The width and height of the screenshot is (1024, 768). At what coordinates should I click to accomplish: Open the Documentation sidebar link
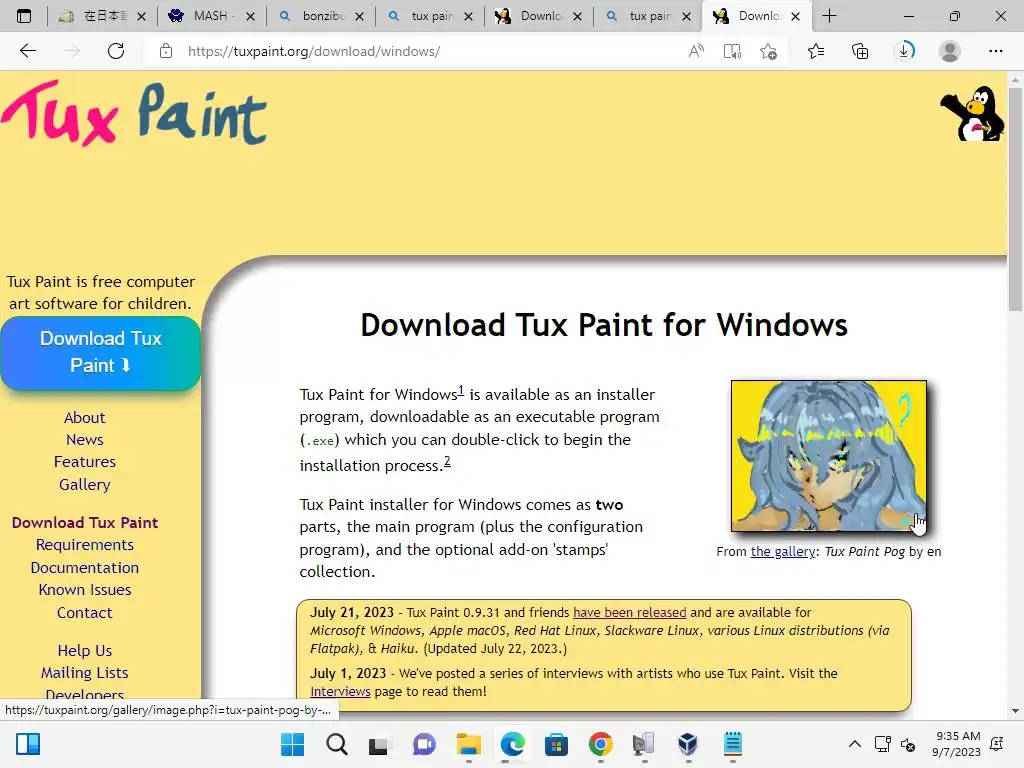84,568
